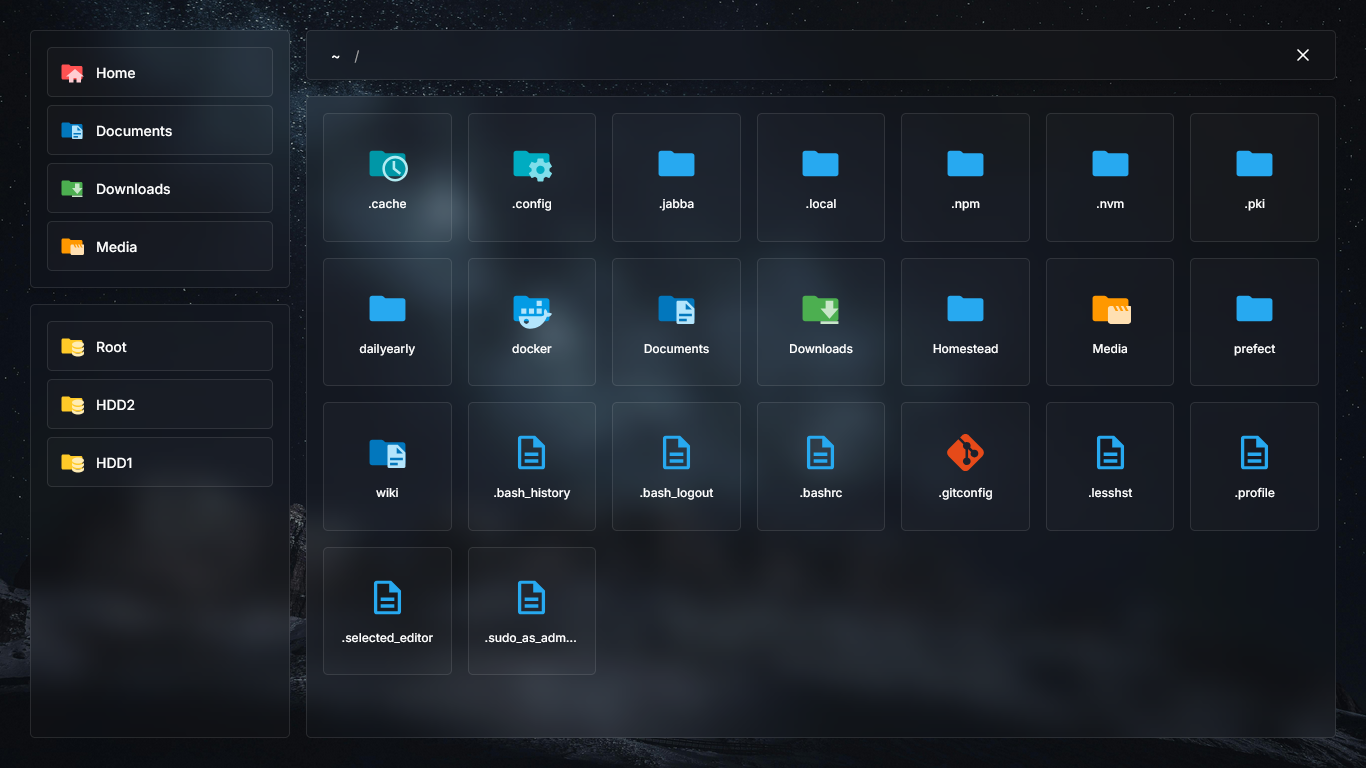Open the .npm folder icon
Image resolution: width=1366 pixels, height=768 pixels.
965,163
